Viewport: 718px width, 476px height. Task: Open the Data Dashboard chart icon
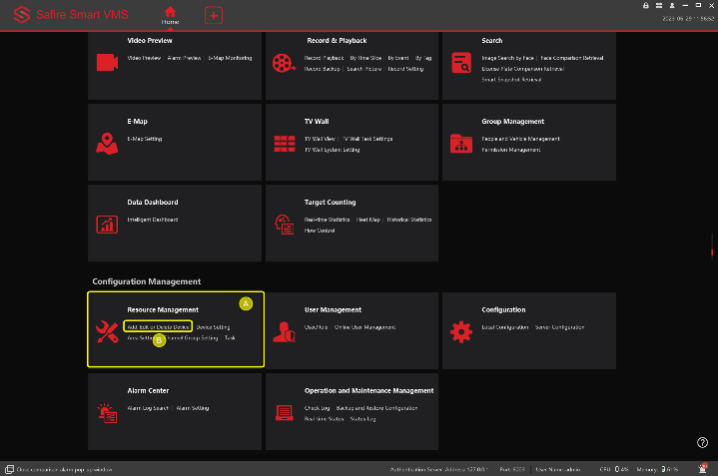(107, 224)
